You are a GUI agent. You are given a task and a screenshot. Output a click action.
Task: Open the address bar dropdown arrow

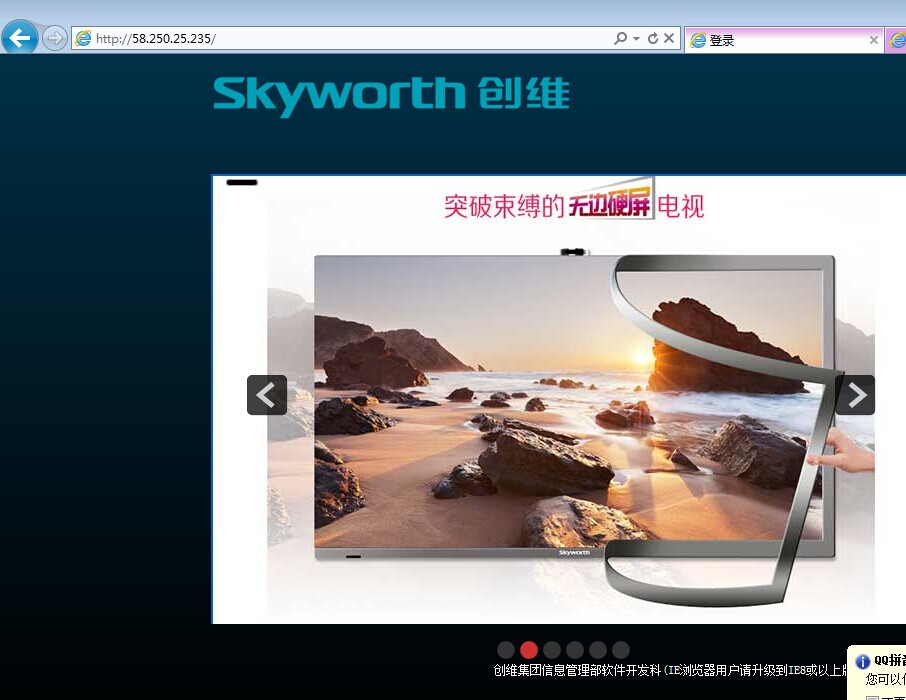pyautogui.click(x=636, y=39)
